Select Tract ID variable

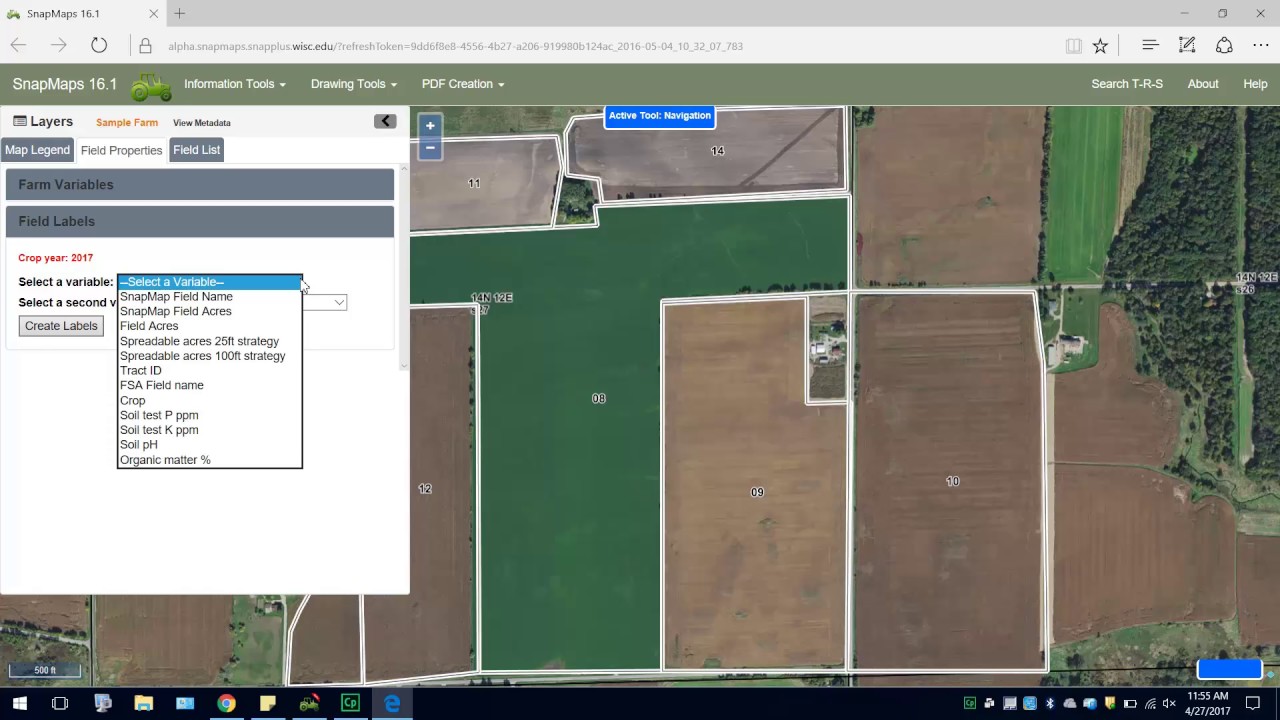(x=209, y=370)
